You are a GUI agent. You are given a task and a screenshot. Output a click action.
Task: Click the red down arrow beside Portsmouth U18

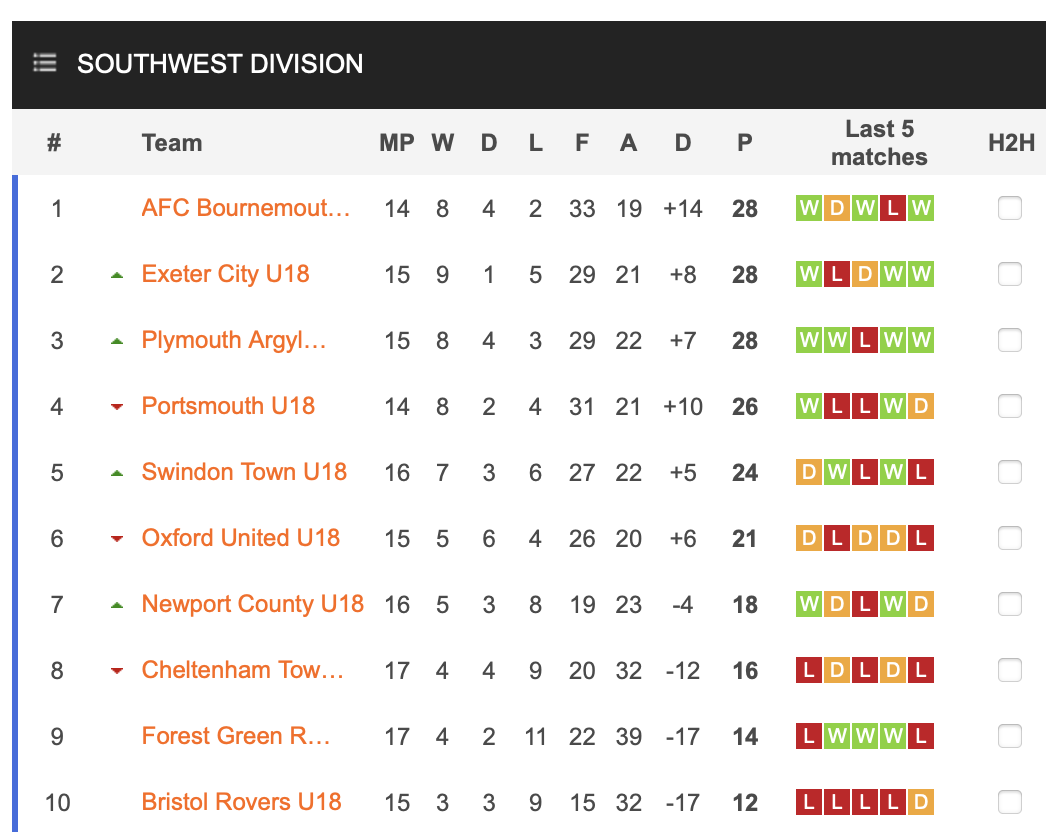pos(117,407)
